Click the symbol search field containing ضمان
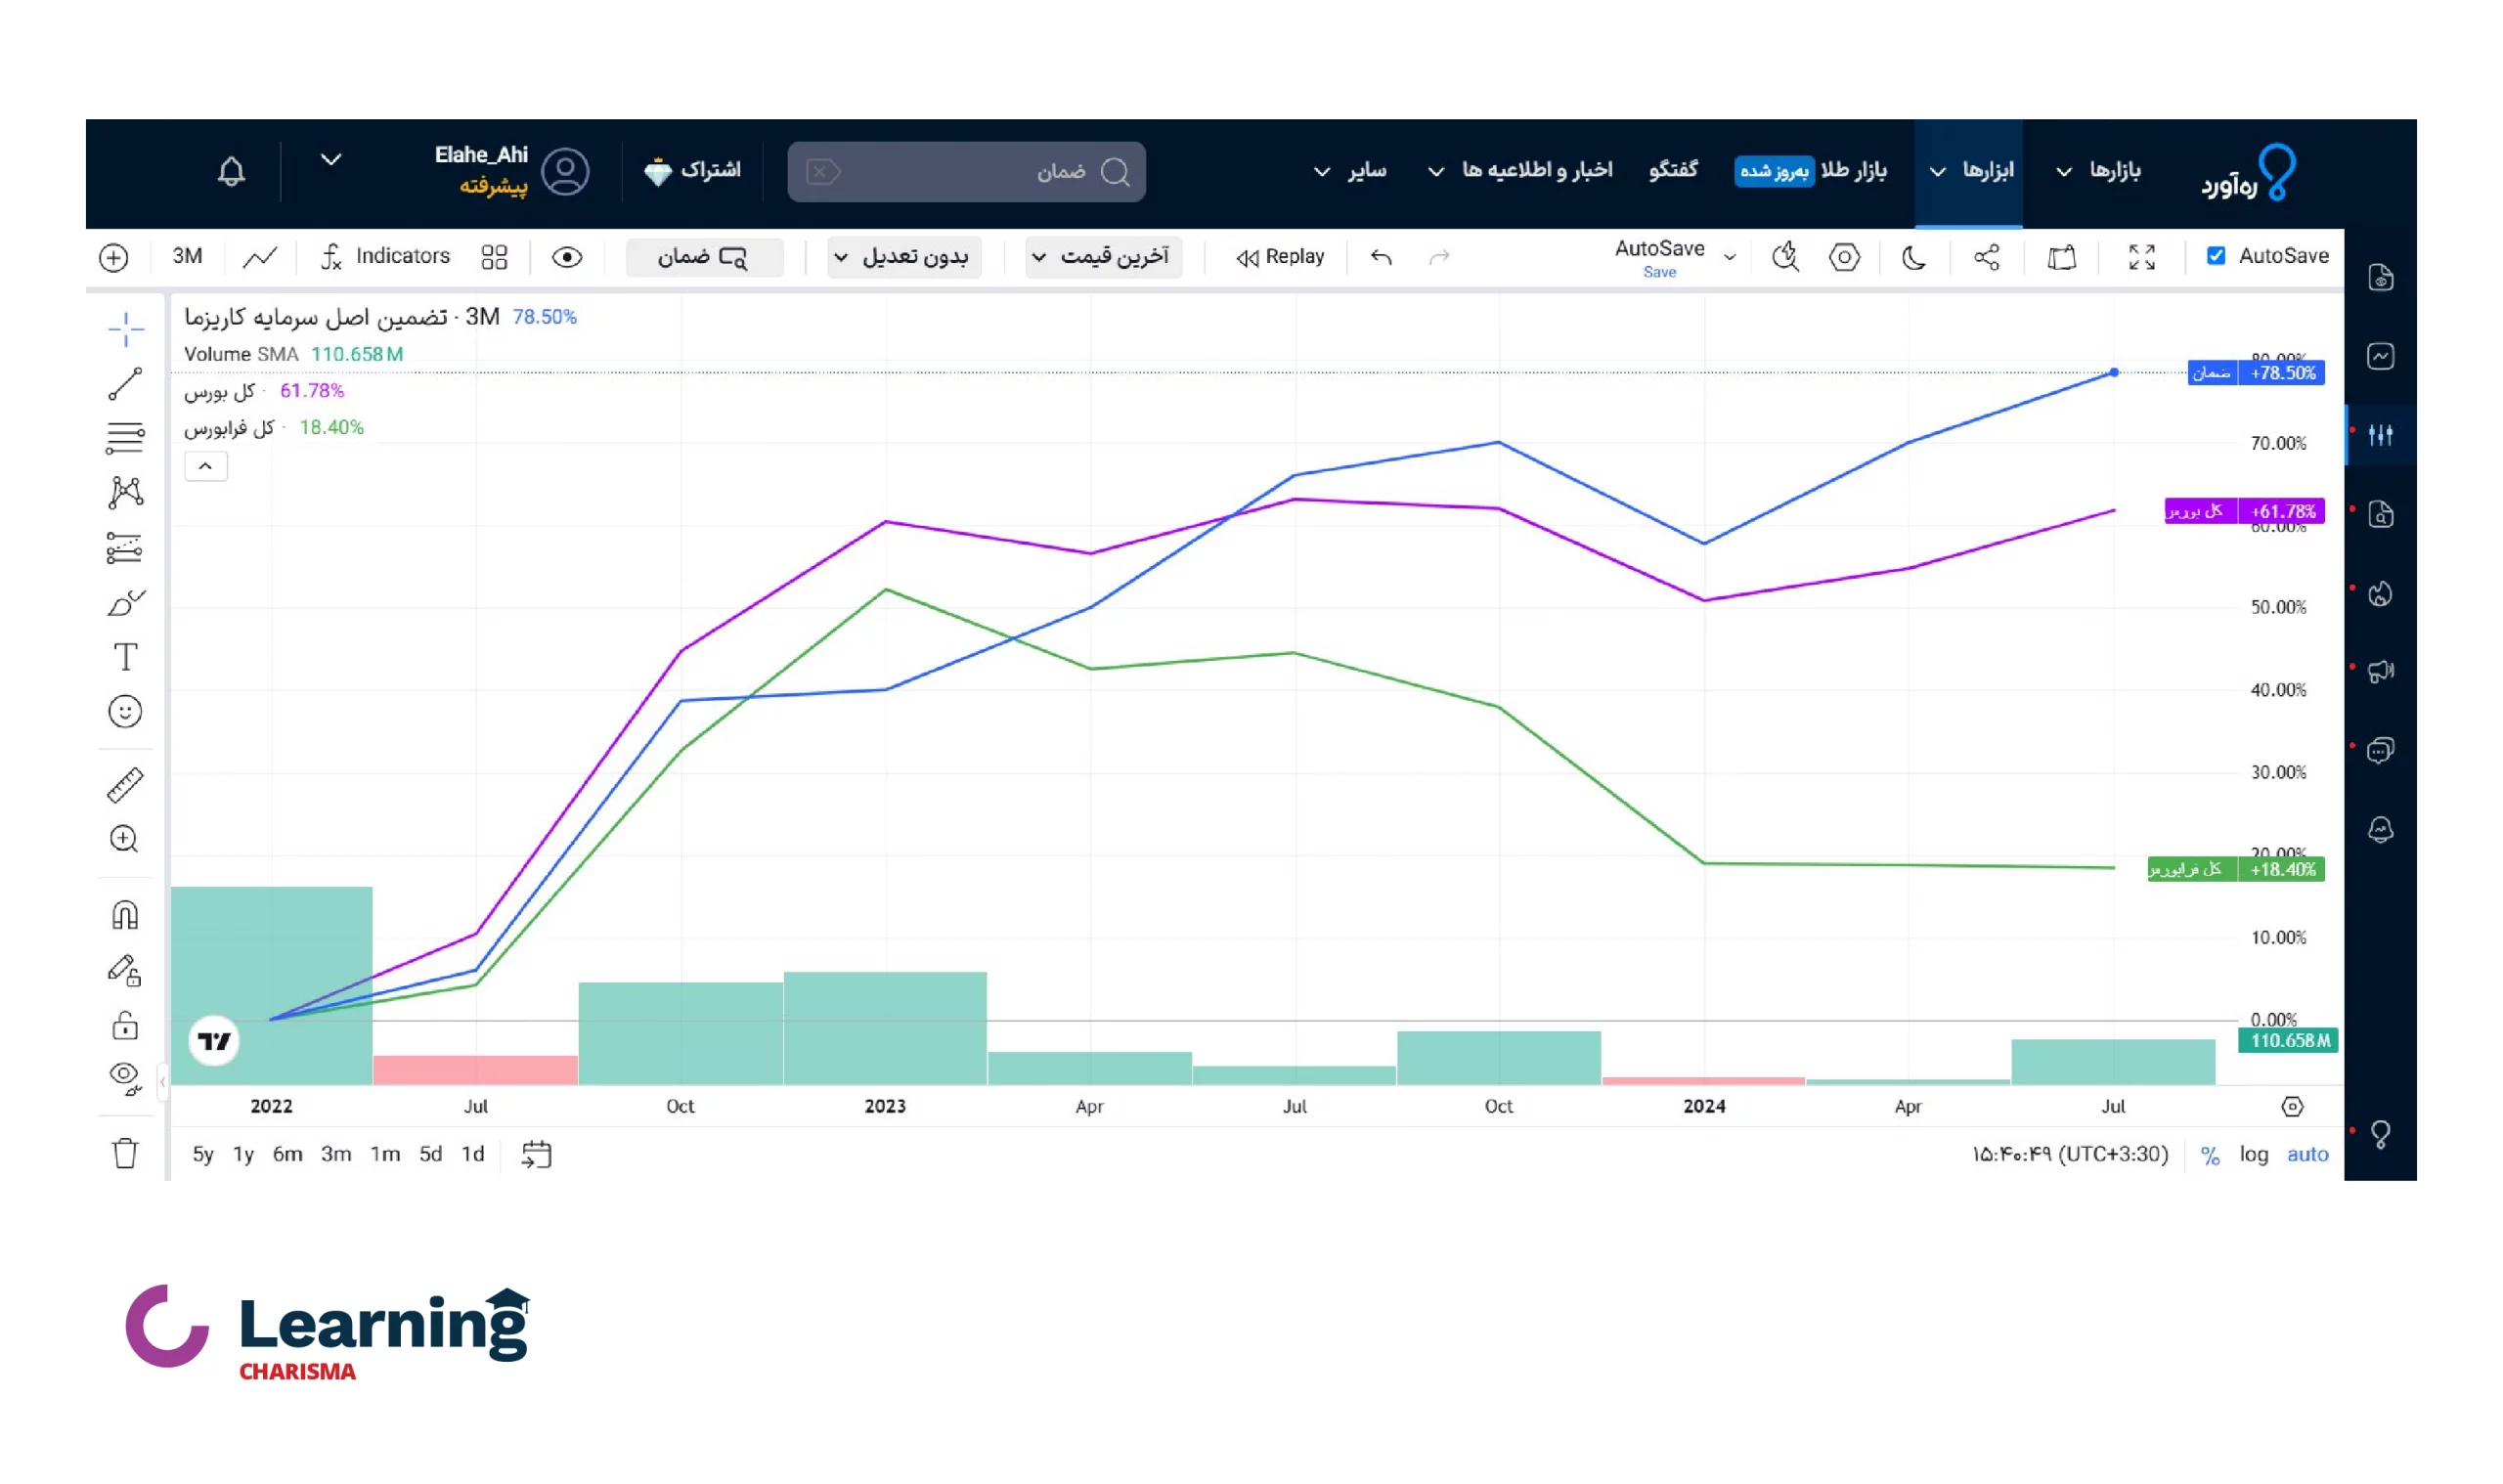 click(966, 172)
